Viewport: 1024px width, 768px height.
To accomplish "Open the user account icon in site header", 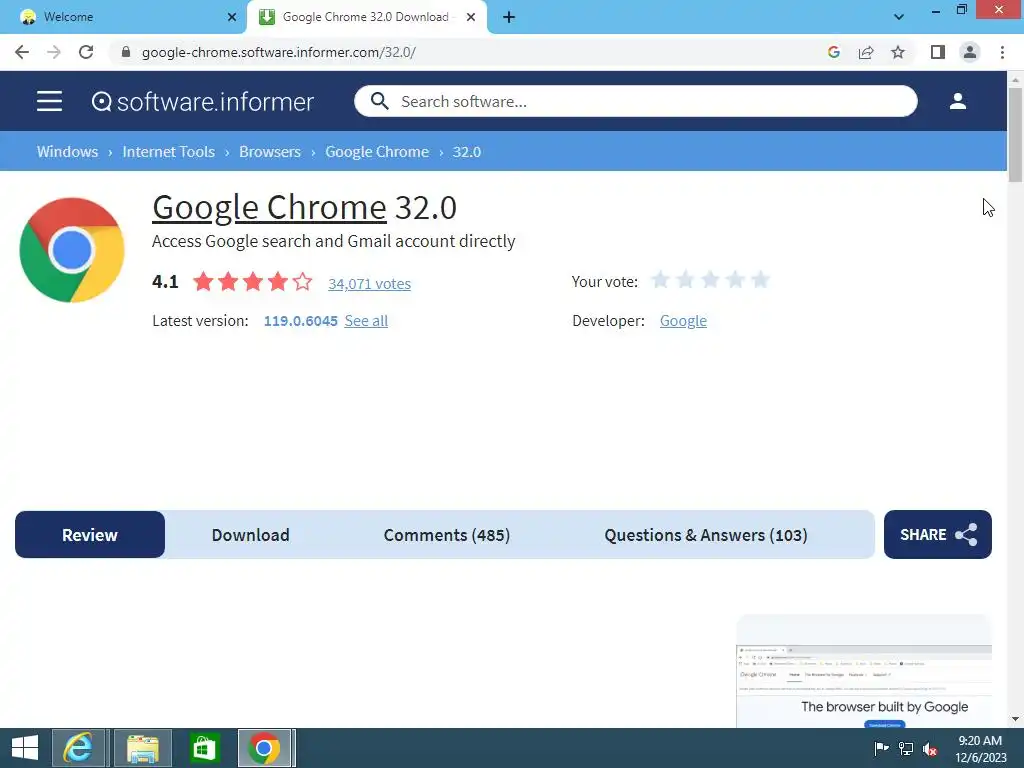I will [957, 101].
